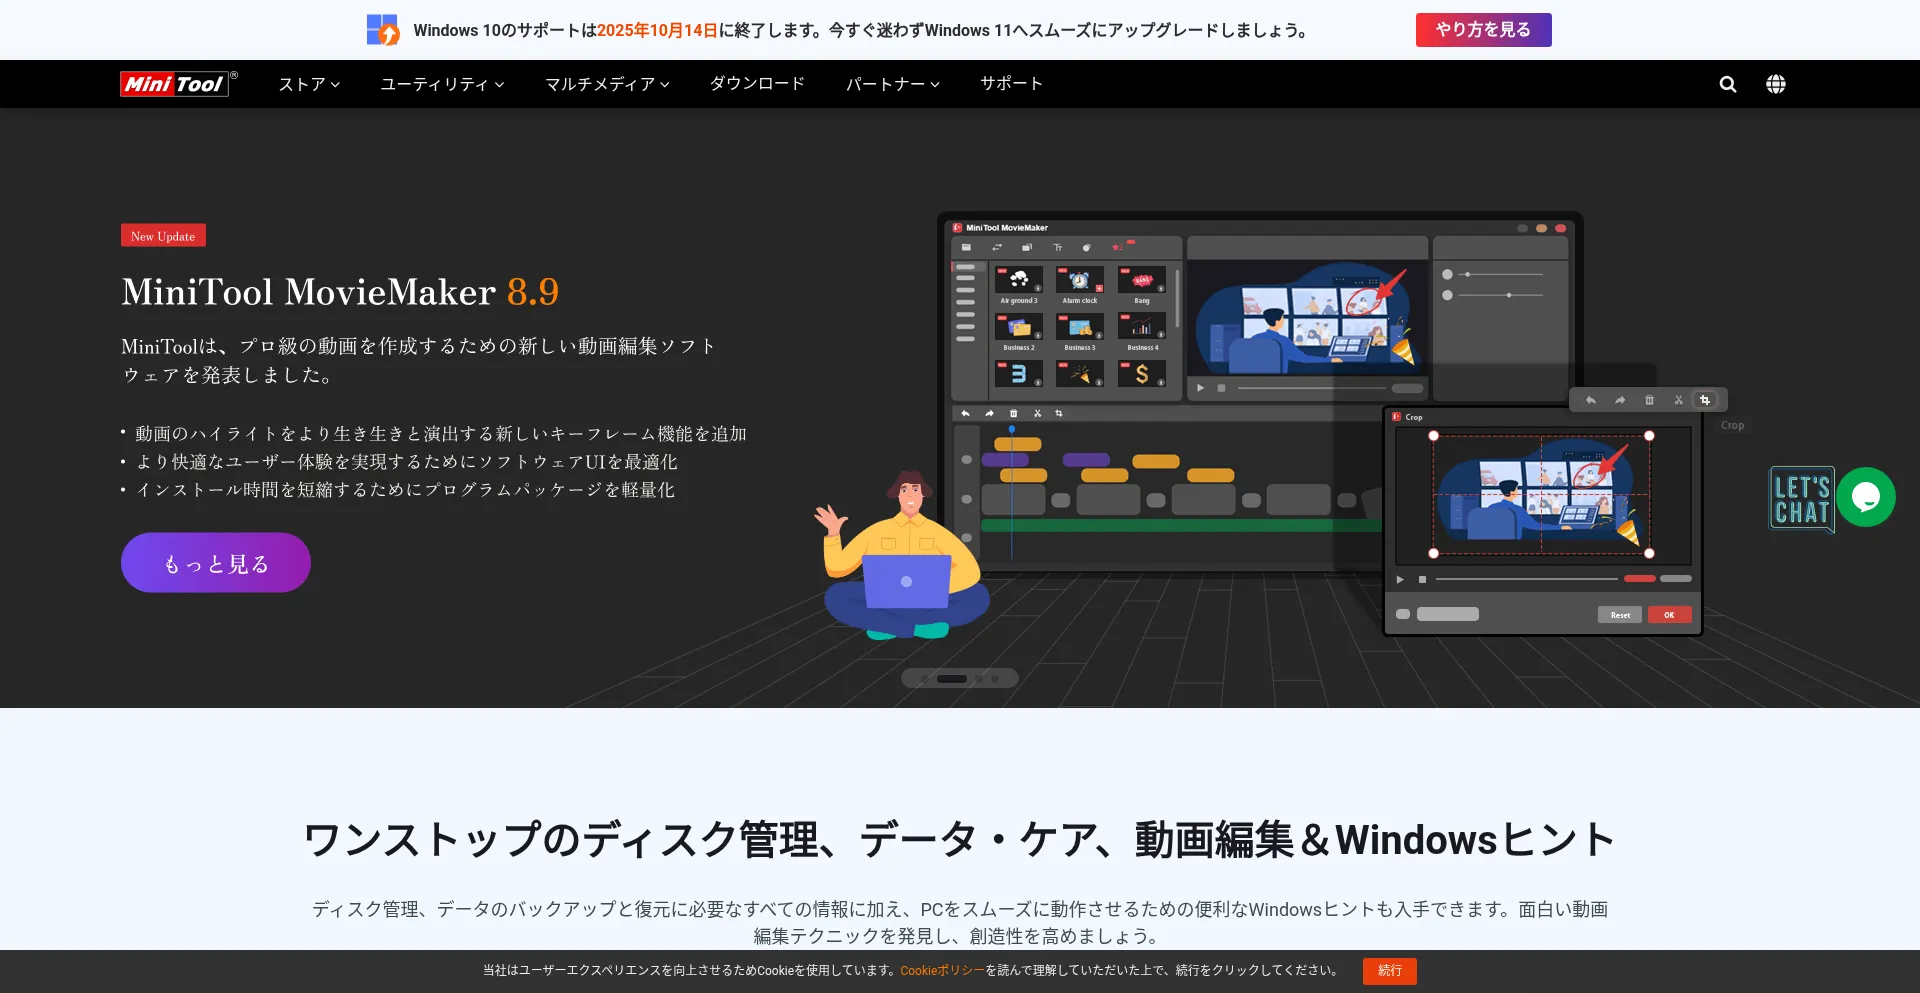This screenshot has width=1920, height=993.
Task: Select the active second carousel indicator
Action: tap(952, 679)
